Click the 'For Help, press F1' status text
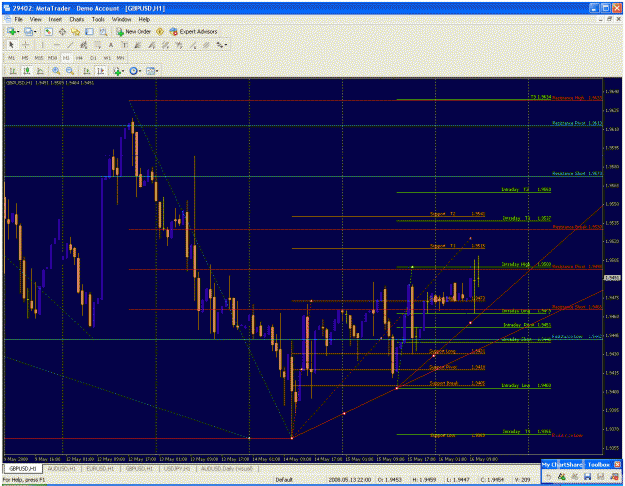 24,480
